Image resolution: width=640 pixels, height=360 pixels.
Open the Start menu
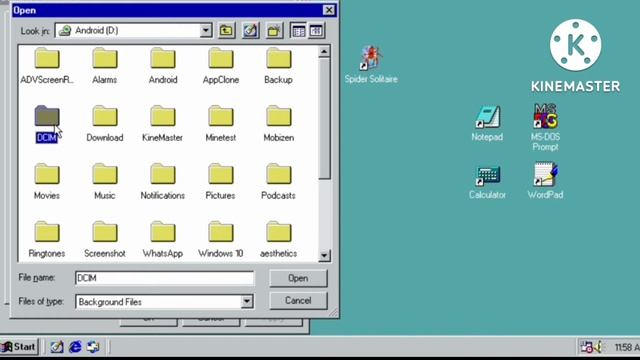pos(19,347)
